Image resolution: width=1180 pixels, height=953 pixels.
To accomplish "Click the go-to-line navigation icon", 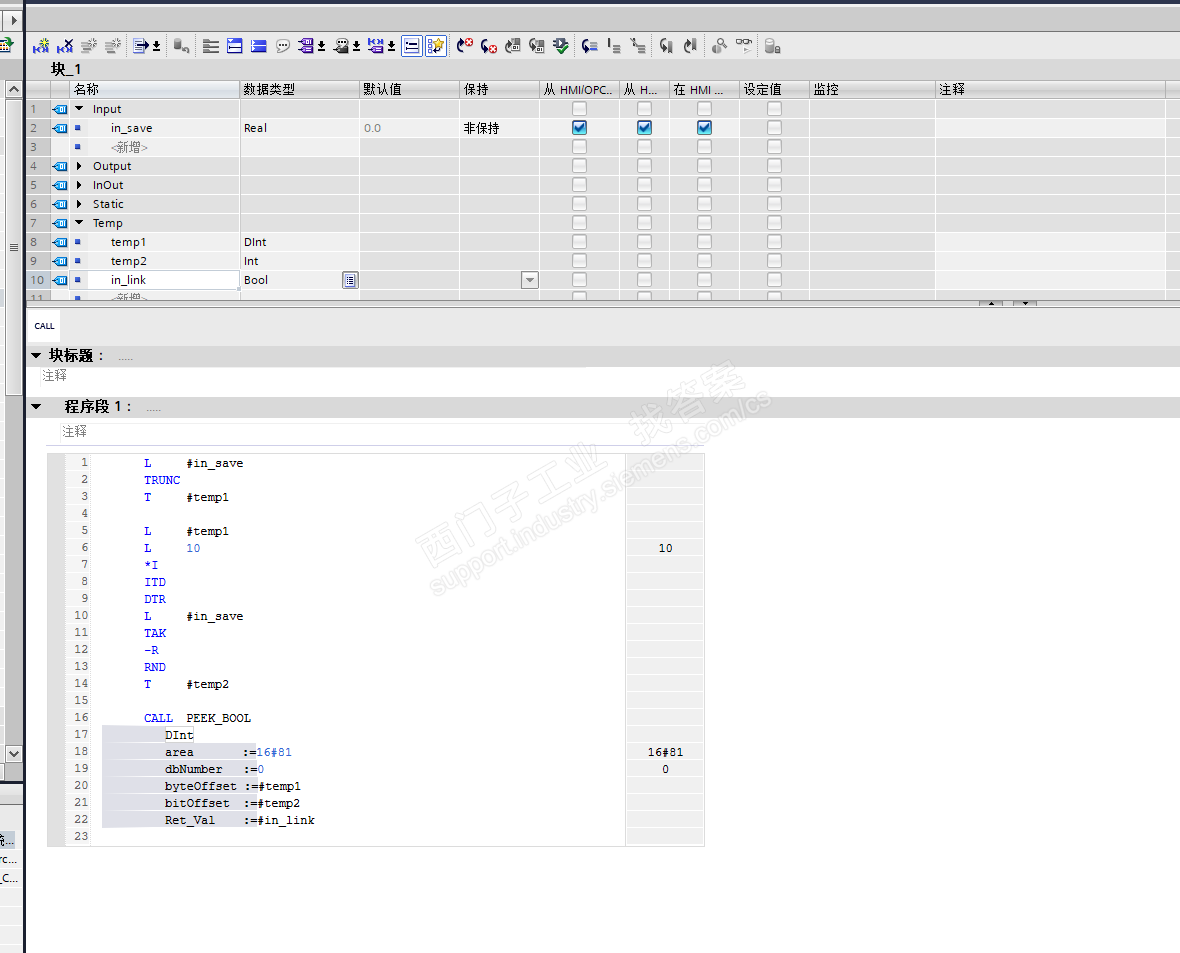I will click(590, 47).
